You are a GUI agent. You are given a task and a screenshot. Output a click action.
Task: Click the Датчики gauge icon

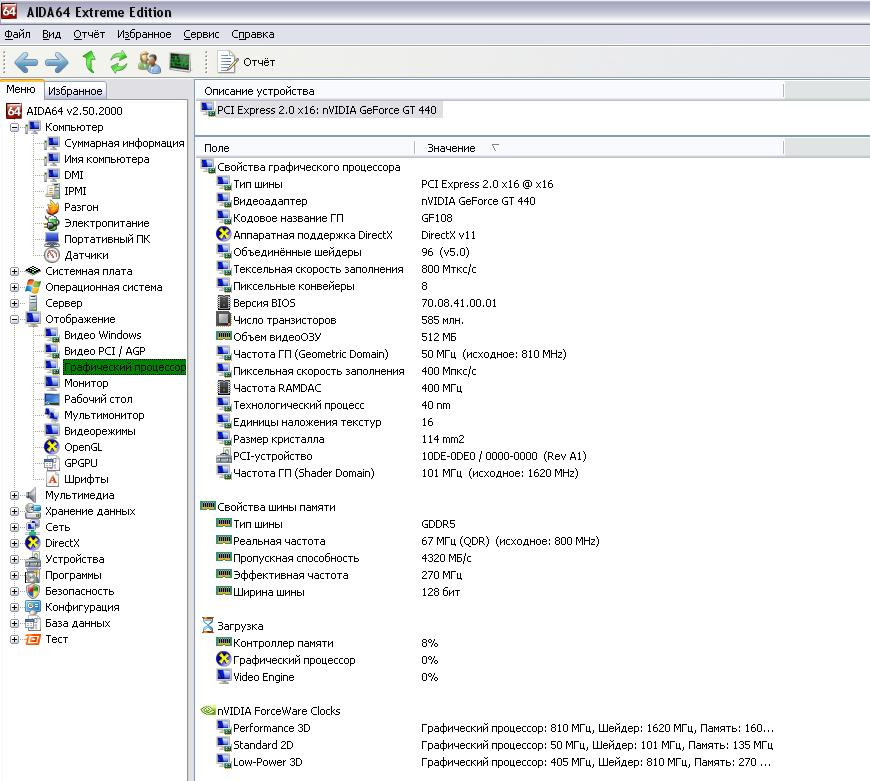click(x=52, y=255)
